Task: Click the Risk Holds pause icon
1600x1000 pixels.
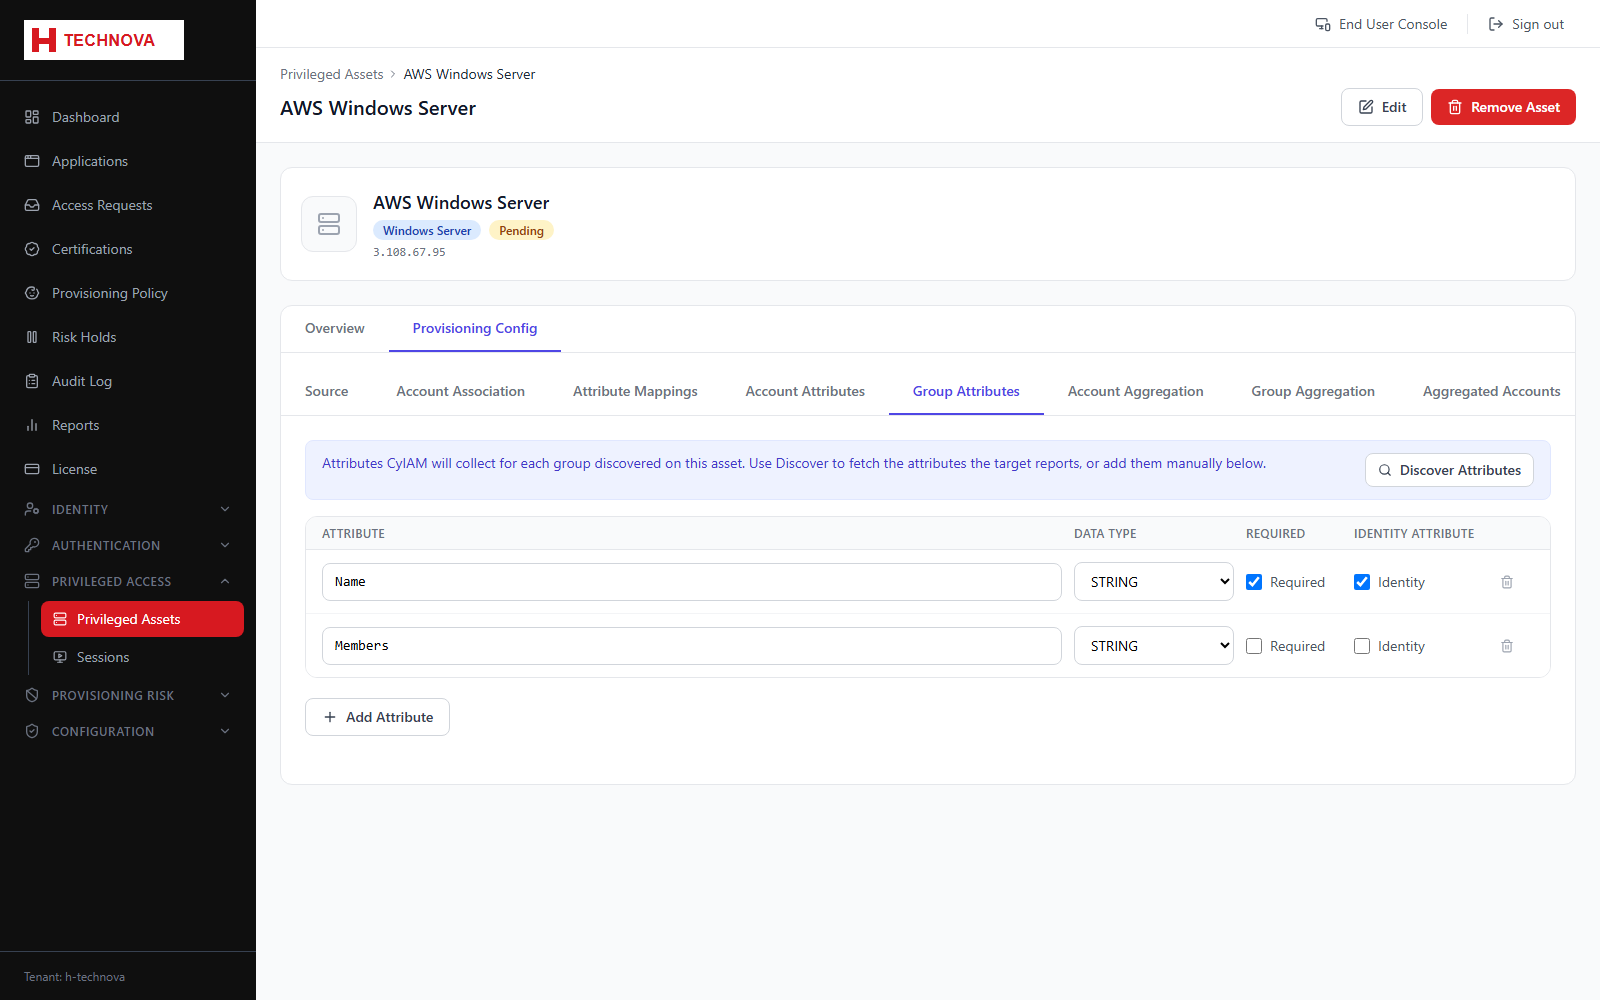Action: tap(32, 337)
